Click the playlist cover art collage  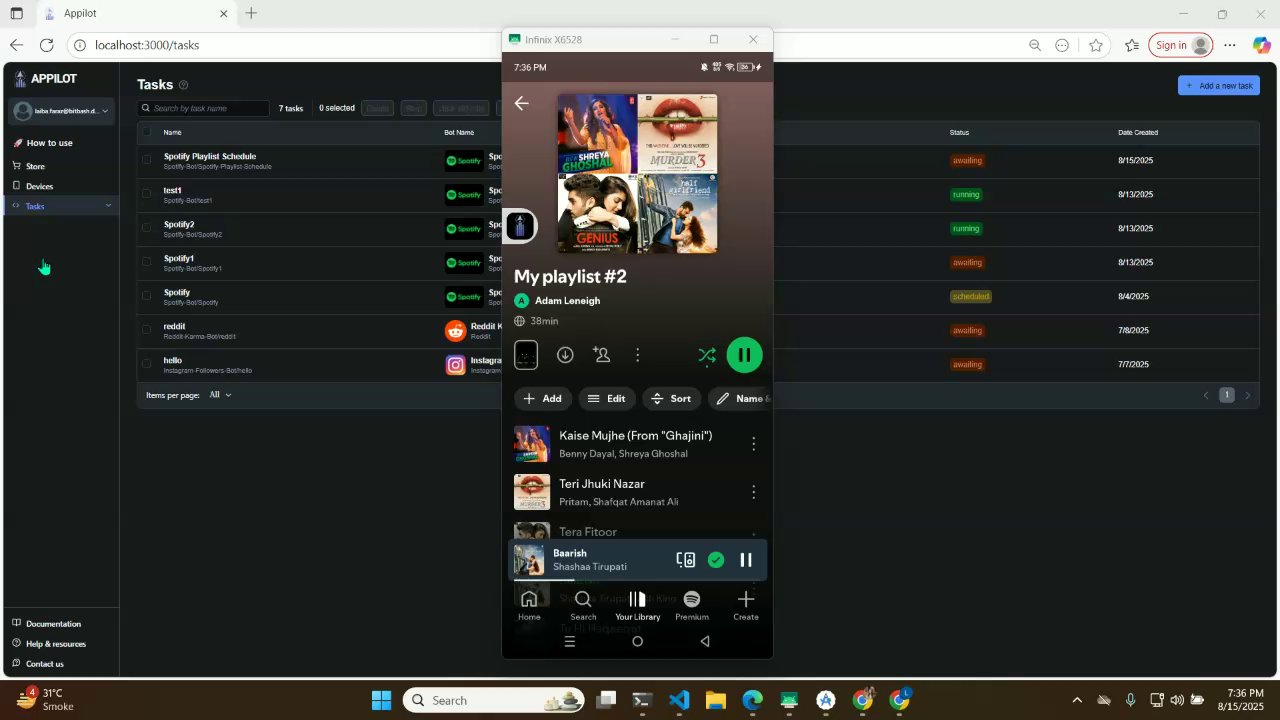637,174
